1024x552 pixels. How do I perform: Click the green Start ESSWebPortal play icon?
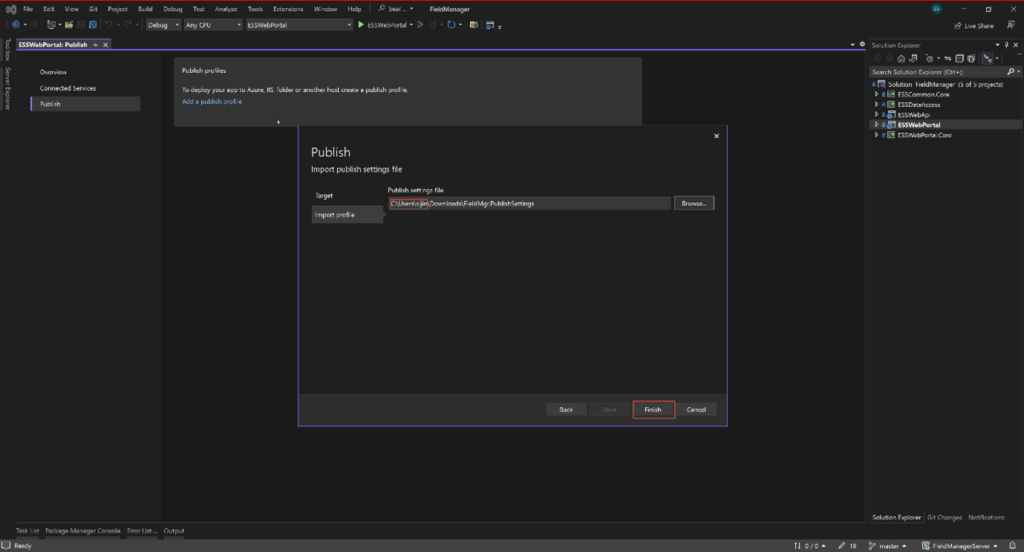click(x=360, y=25)
